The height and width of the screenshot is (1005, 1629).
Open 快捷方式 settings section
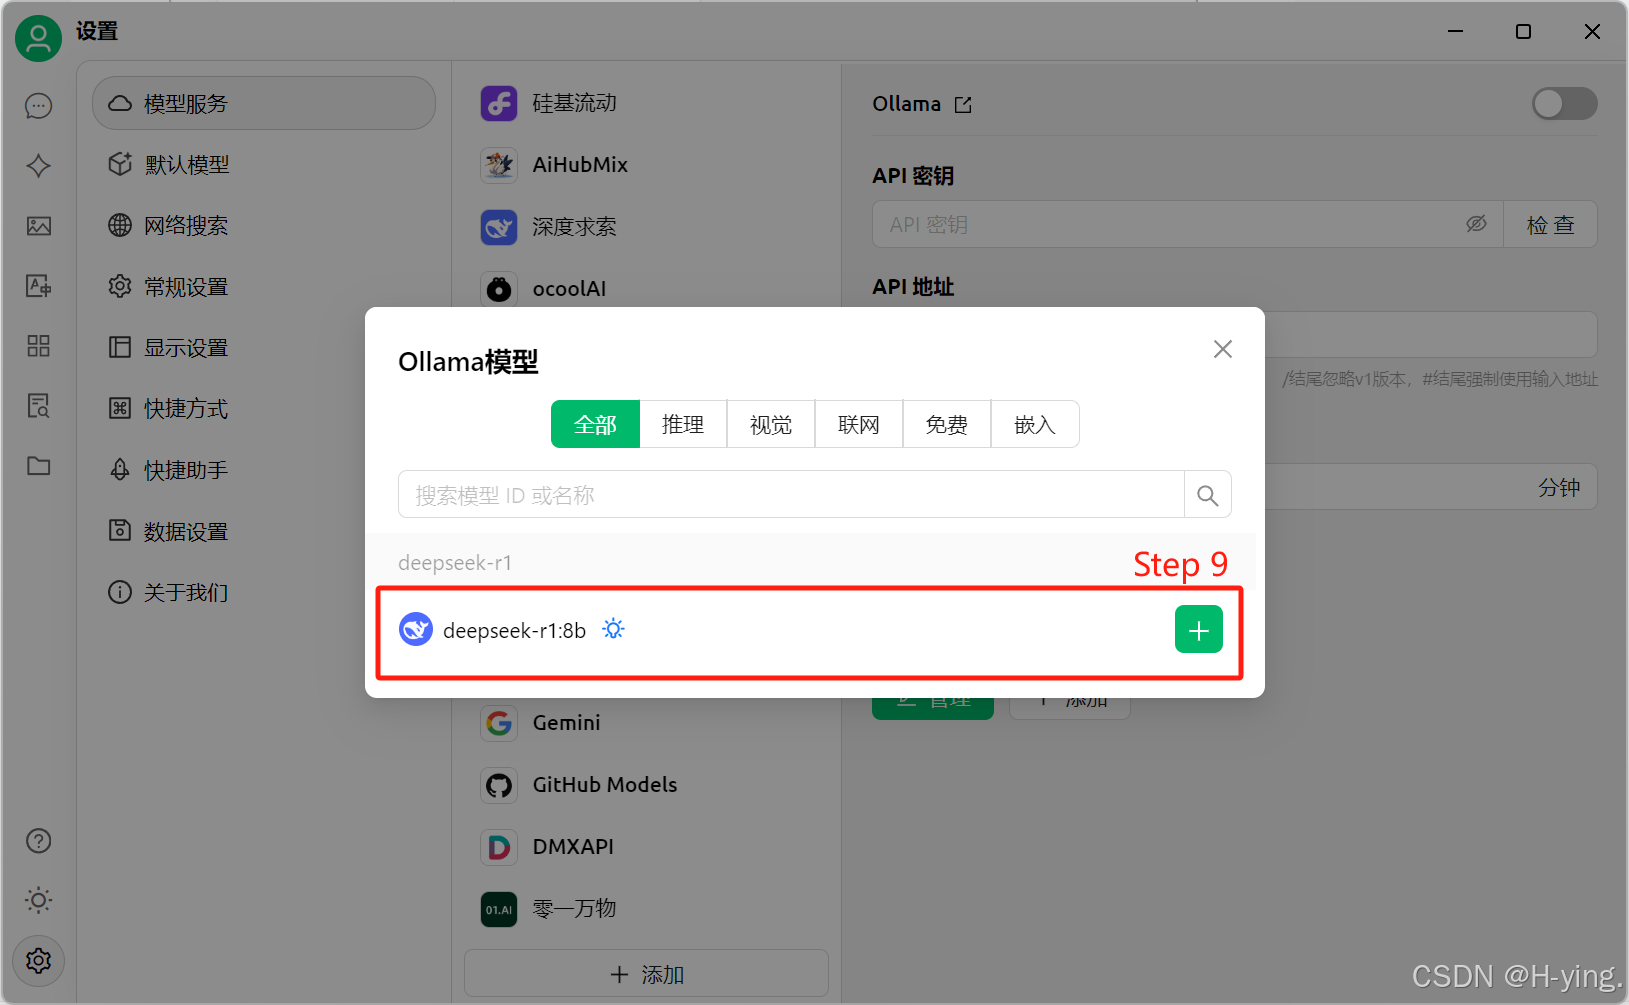264,409
